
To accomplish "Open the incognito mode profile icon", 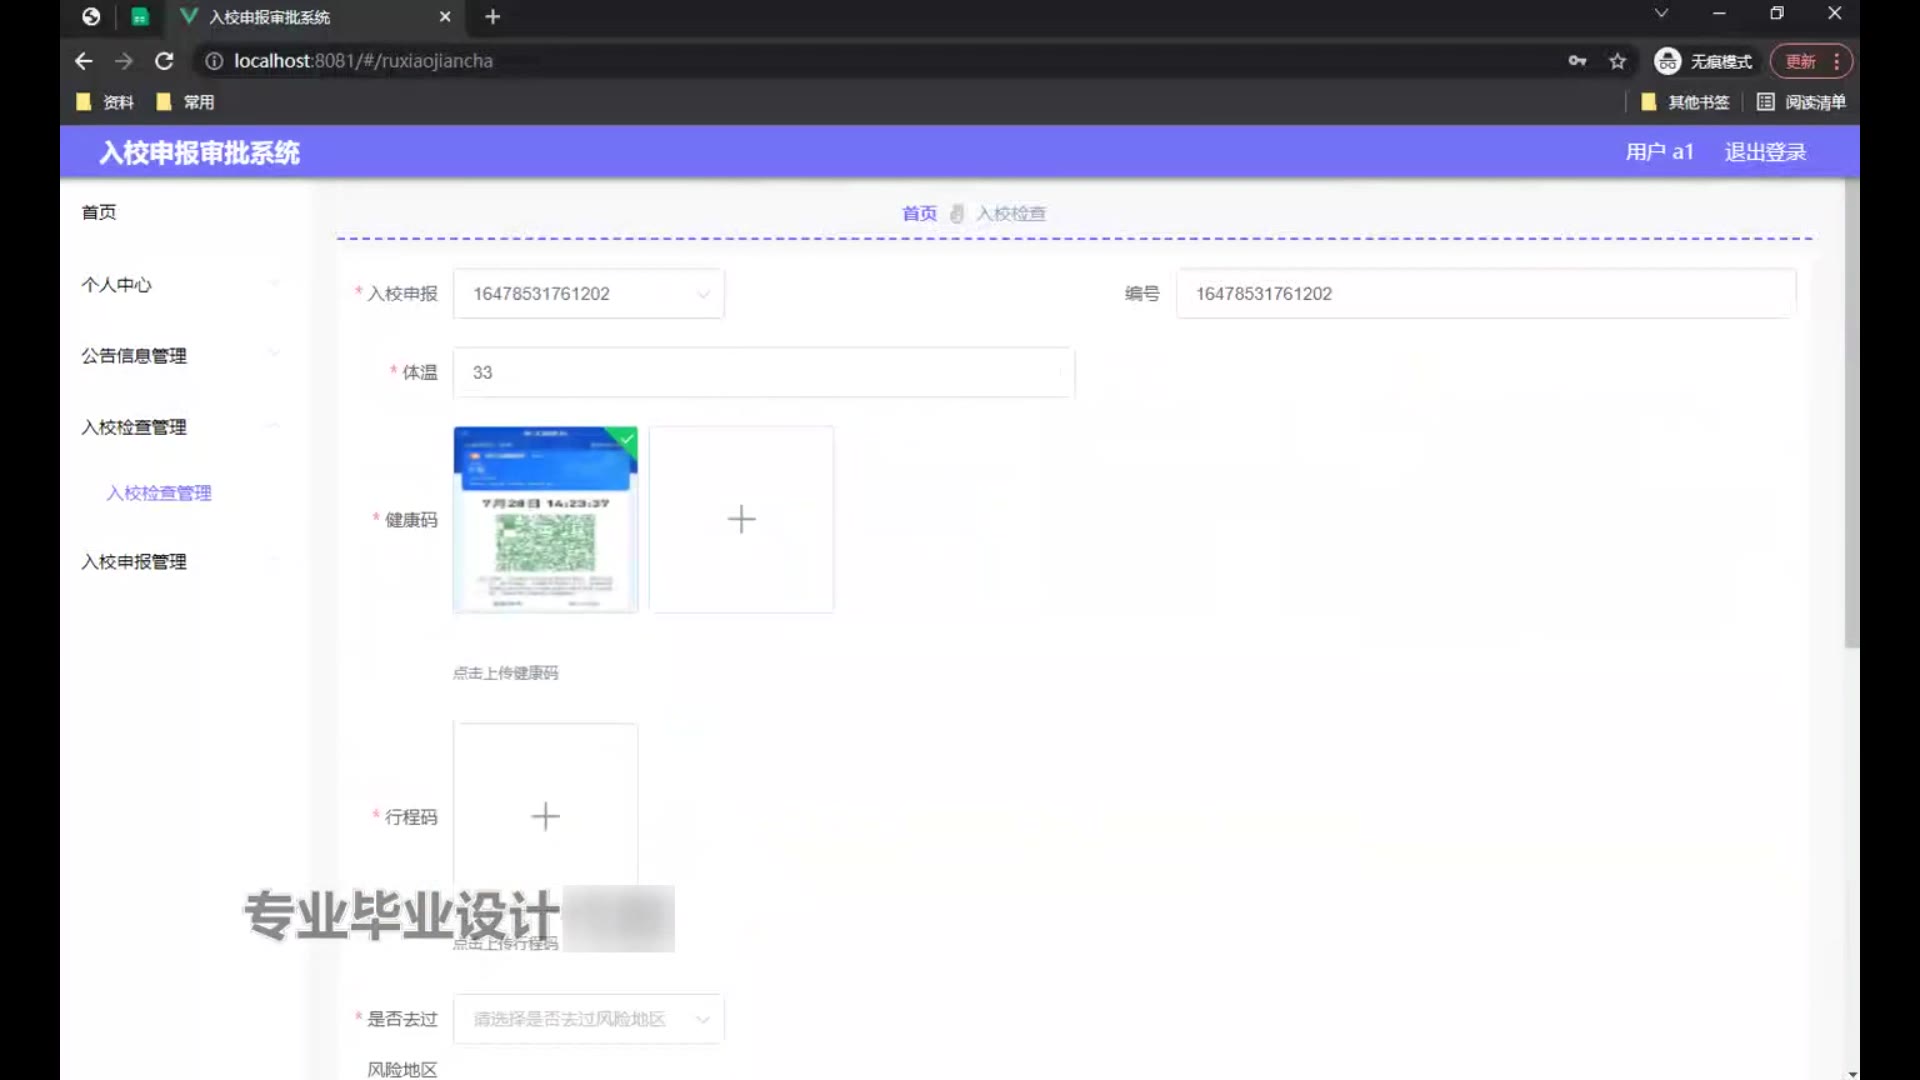I will 1667,61.
